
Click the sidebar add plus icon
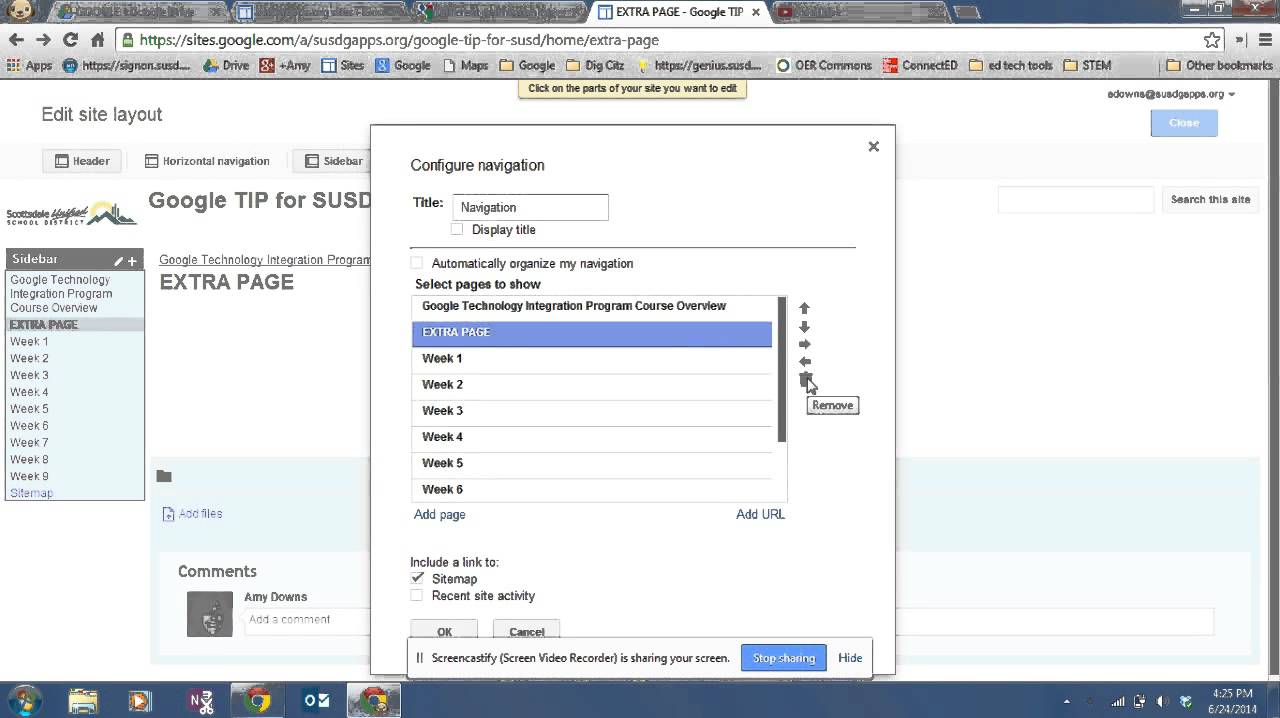(x=131, y=260)
